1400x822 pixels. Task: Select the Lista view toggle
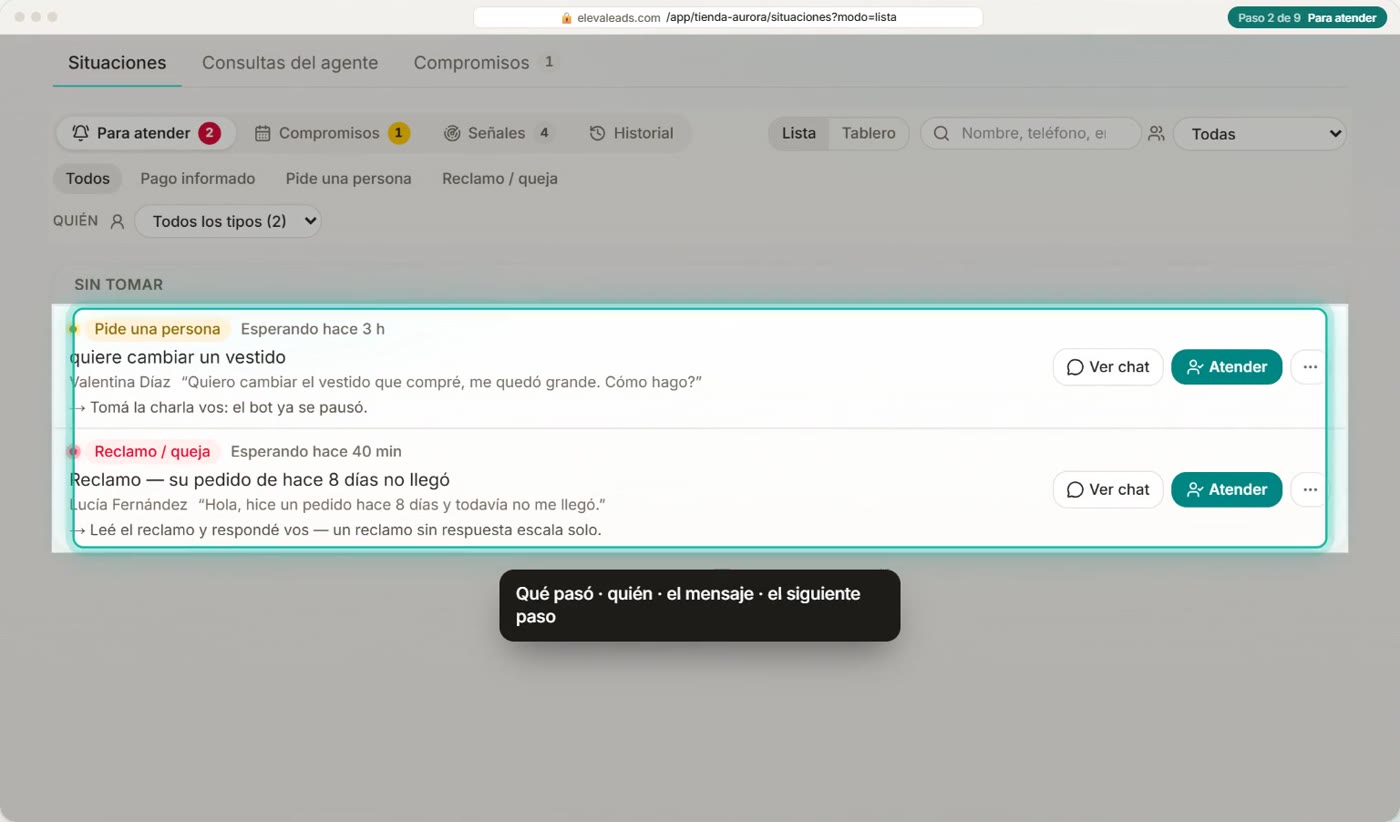click(798, 133)
